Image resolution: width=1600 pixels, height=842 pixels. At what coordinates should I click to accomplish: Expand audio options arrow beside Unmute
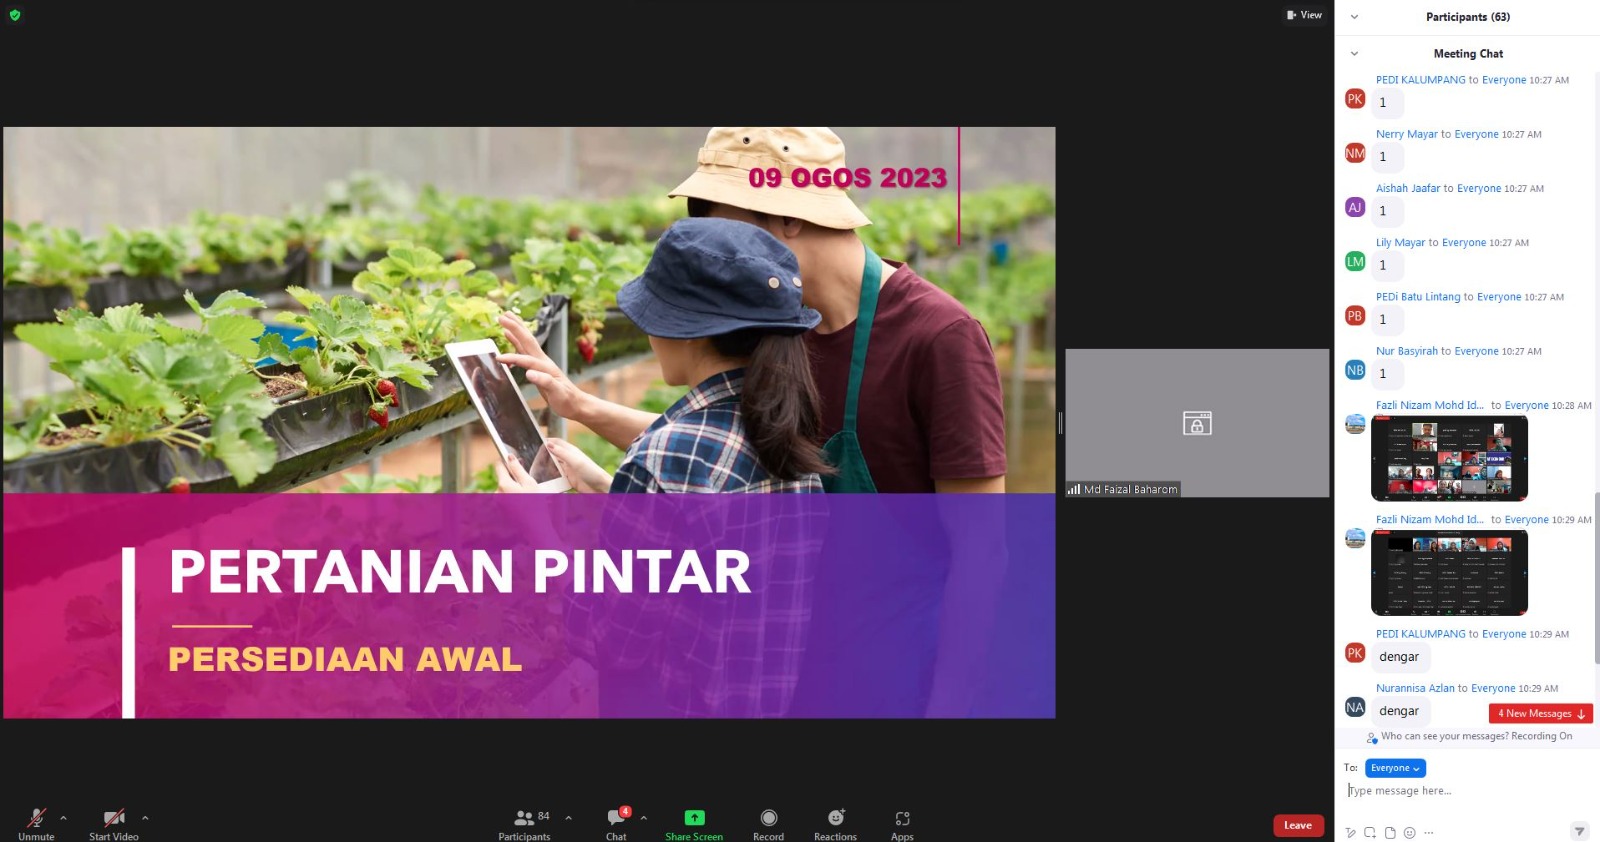(64, 818)
